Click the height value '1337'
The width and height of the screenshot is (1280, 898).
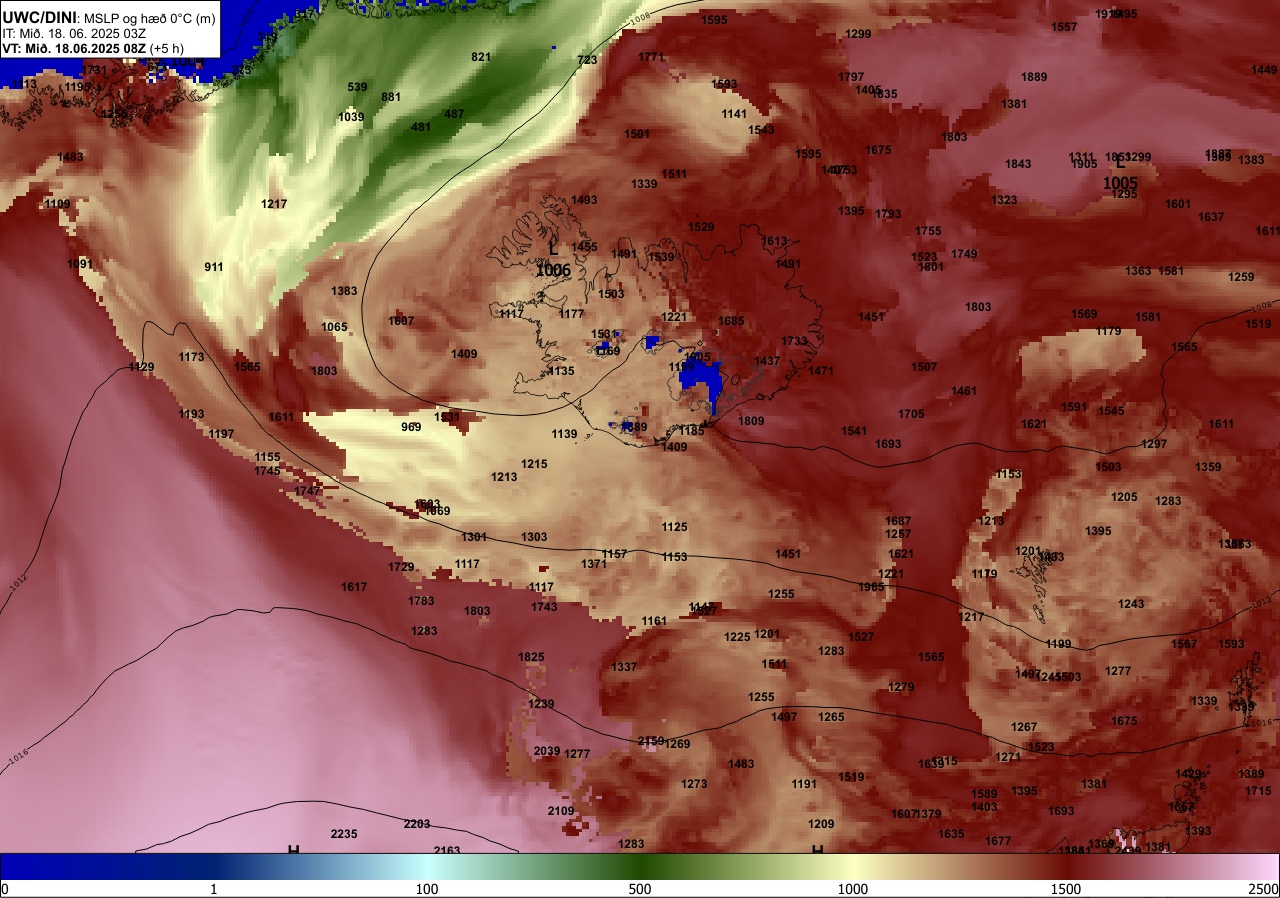(x=624, y=667)
